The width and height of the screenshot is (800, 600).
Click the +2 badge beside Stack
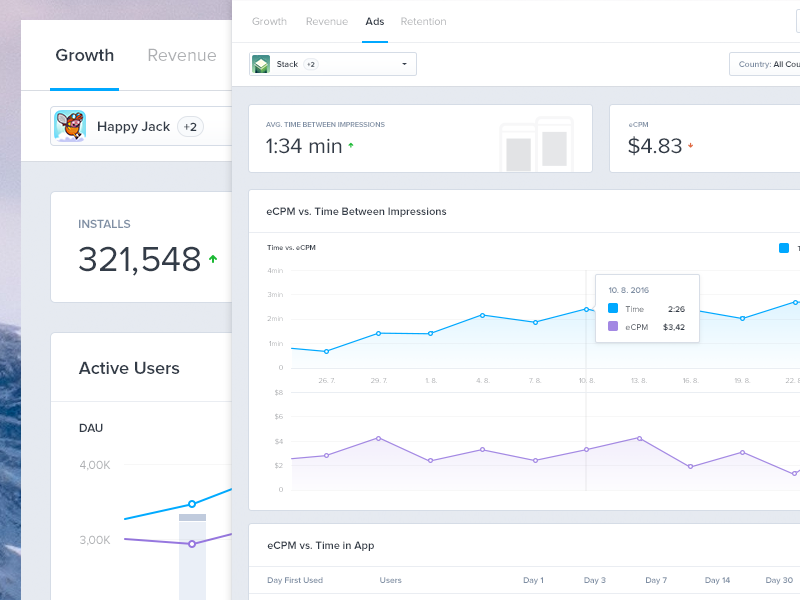[x=311, y=64]
